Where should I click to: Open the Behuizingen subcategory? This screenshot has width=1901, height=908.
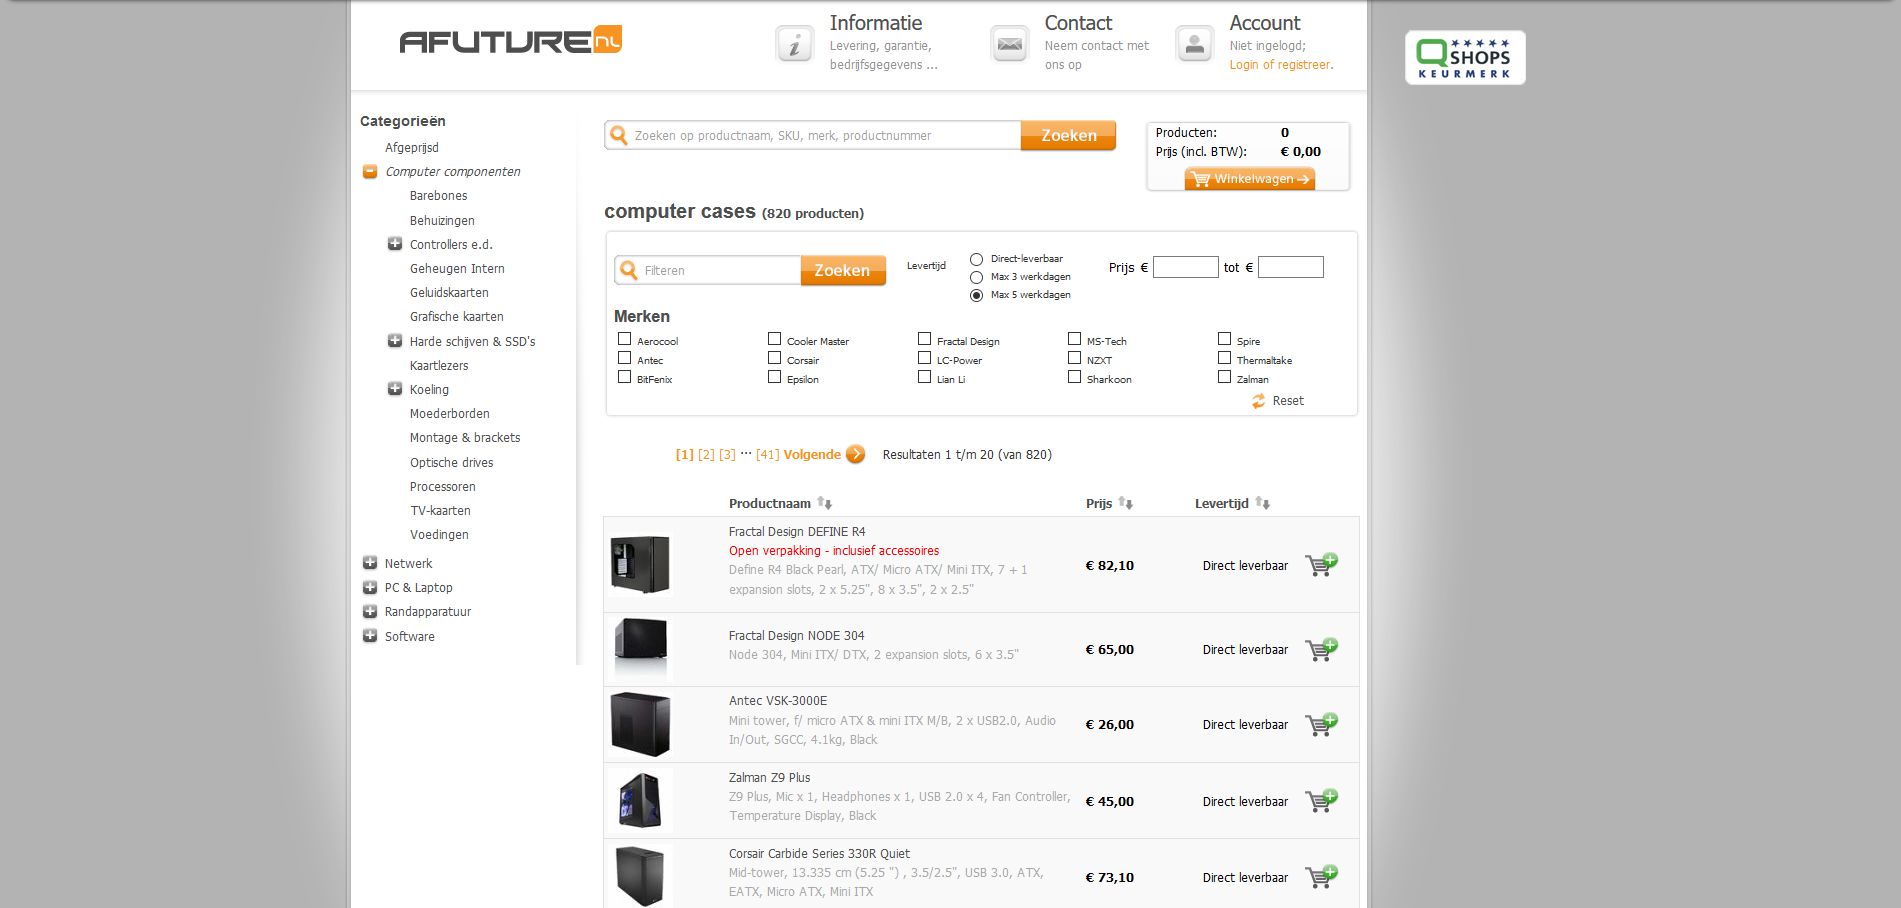pos(442,221)
